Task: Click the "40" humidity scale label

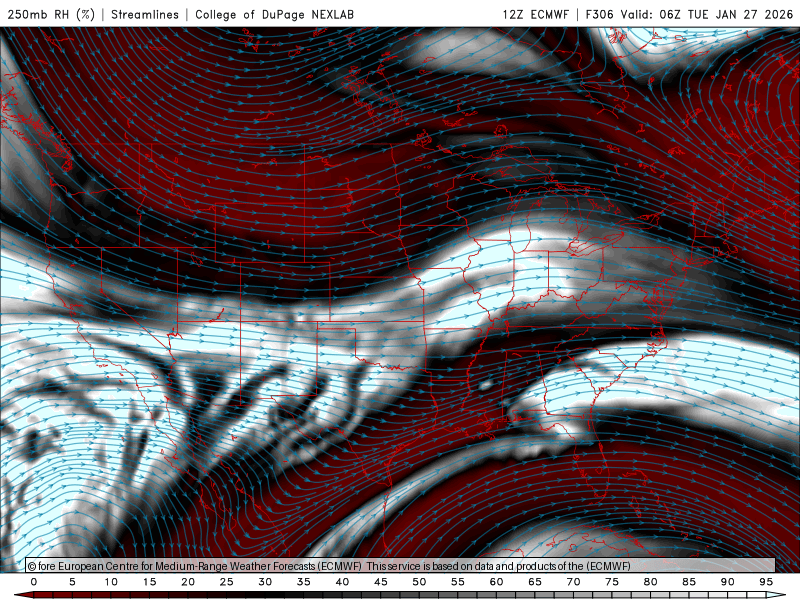Action: pos(342,582)
